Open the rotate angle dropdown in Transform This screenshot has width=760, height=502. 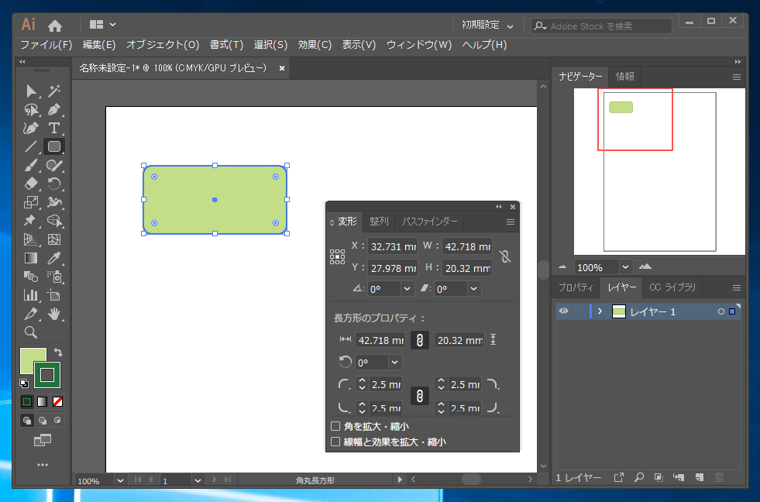[407, 289]
